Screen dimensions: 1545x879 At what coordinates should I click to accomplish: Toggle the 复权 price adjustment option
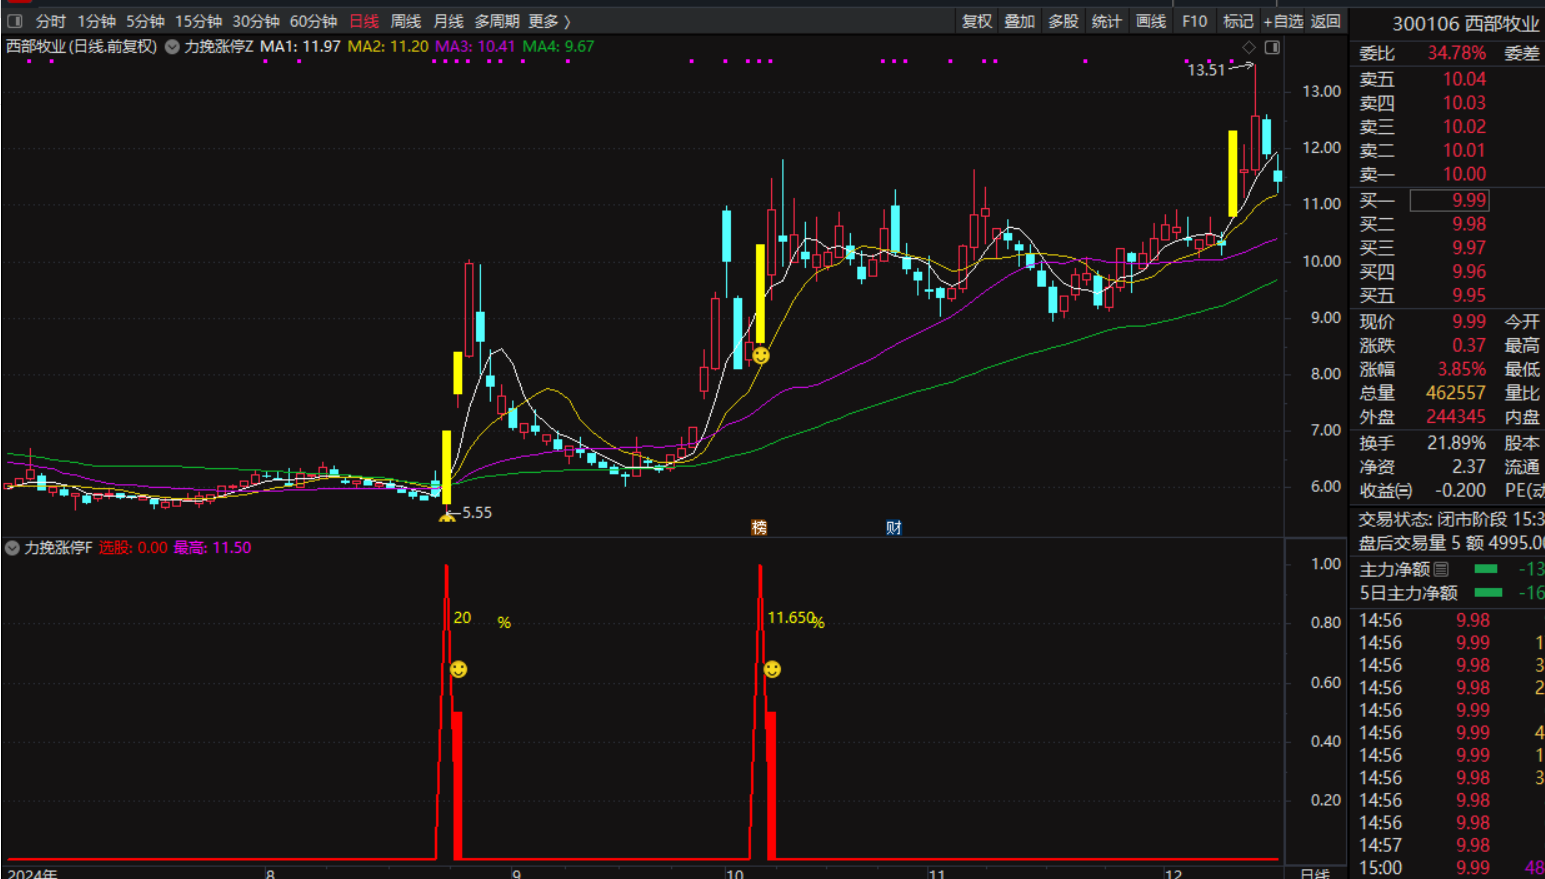point(977,21)
